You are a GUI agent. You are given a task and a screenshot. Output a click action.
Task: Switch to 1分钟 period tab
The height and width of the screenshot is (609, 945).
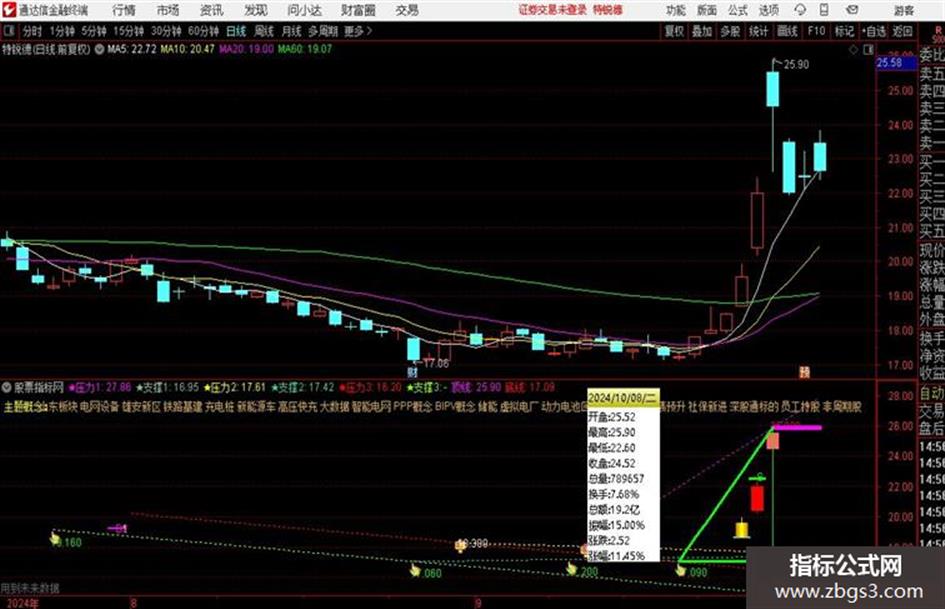(x=62, y=31)
